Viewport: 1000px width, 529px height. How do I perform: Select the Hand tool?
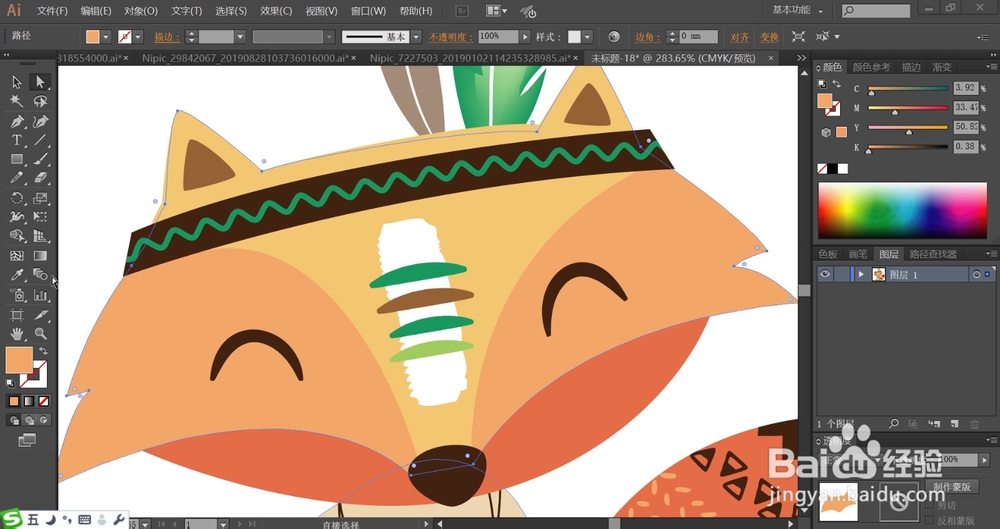point(17,334)
